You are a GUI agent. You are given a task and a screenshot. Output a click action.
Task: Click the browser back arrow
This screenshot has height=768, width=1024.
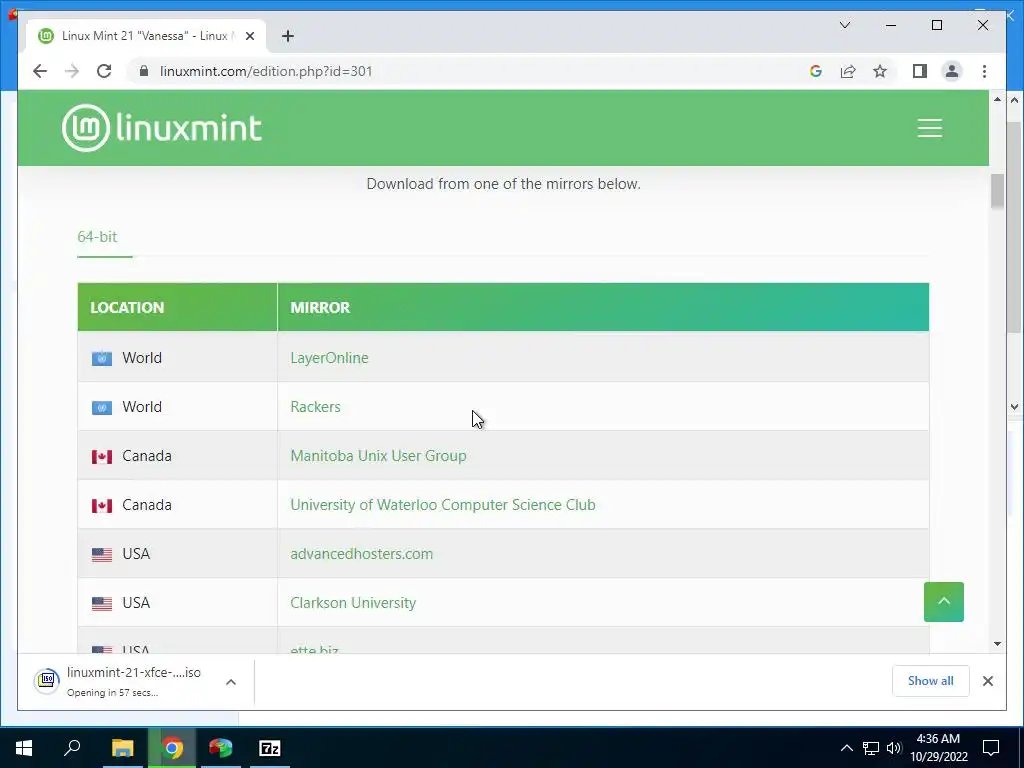click(40, 71)
